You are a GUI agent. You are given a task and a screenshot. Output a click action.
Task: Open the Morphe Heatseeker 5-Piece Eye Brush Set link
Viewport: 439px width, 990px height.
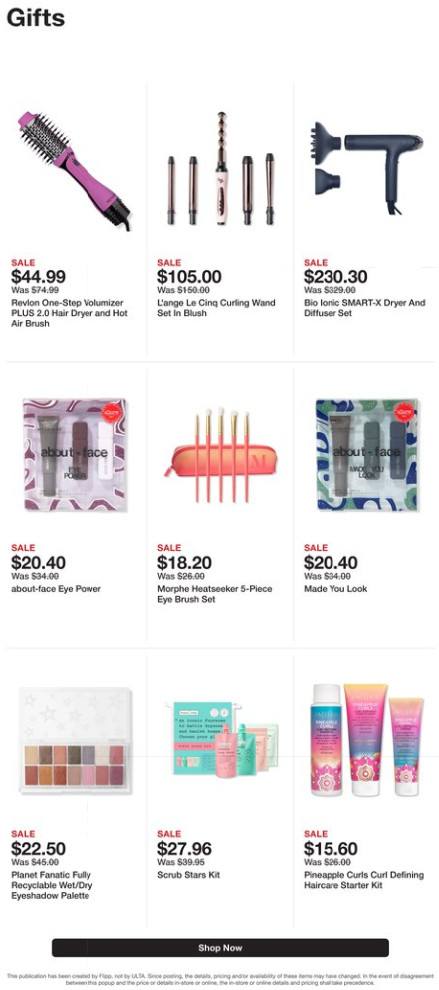pyautogui.click(x=215, y=594)
